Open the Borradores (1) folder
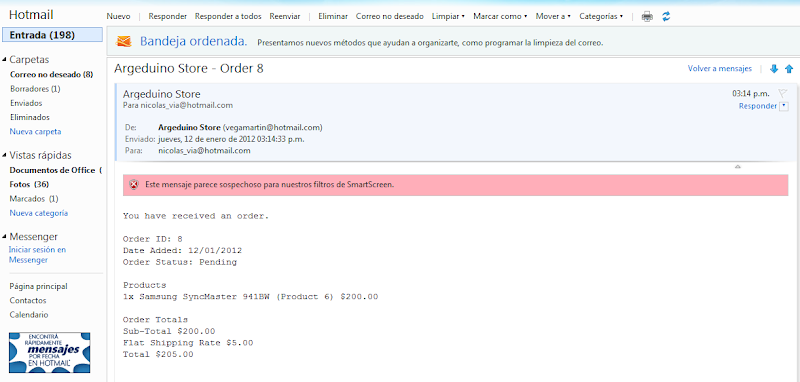Image resolution: width=800 pixels, height=382 pixels. pos(35,89)
